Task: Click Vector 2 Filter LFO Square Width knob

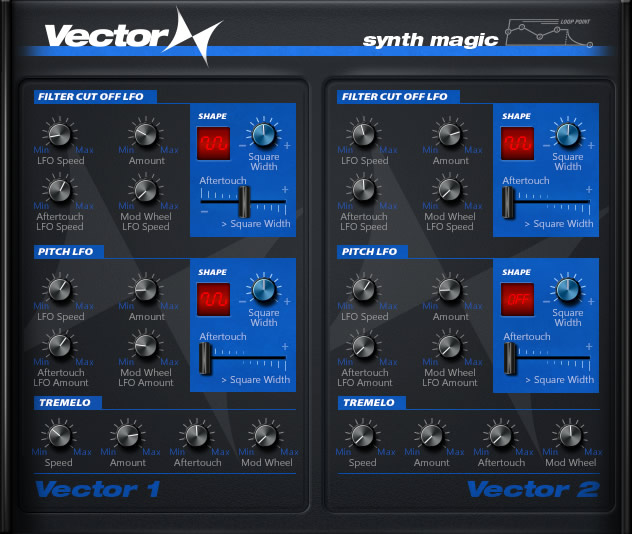Action: [x=568, y=135]
